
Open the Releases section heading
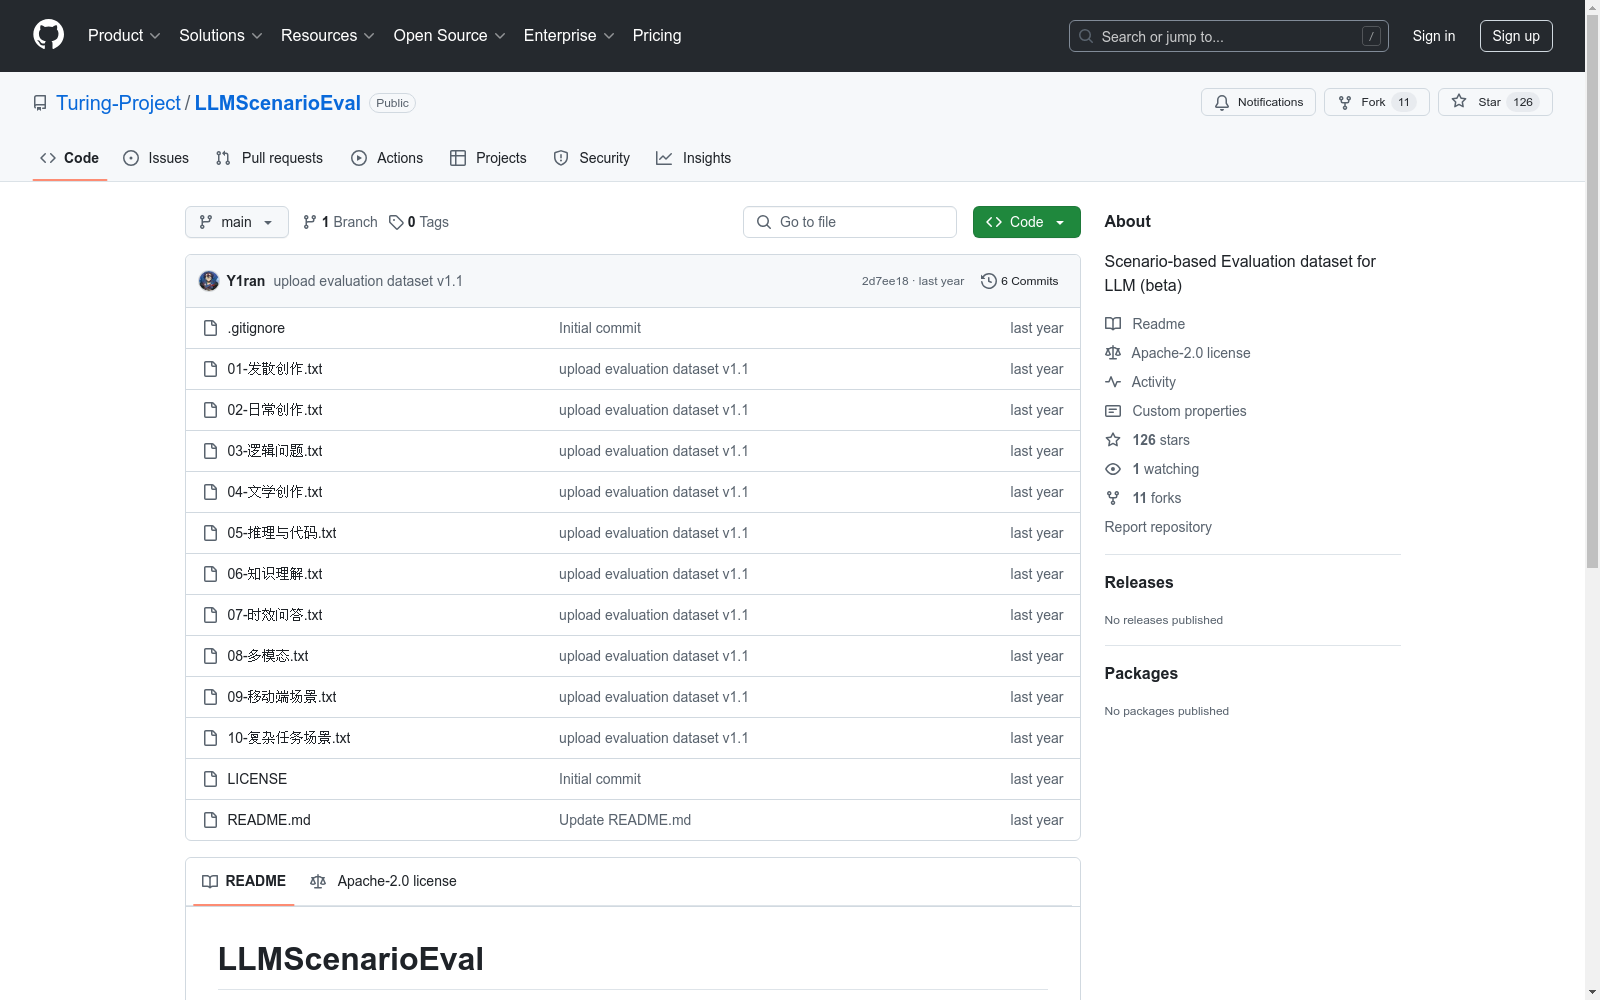[x=1139, y=583]
